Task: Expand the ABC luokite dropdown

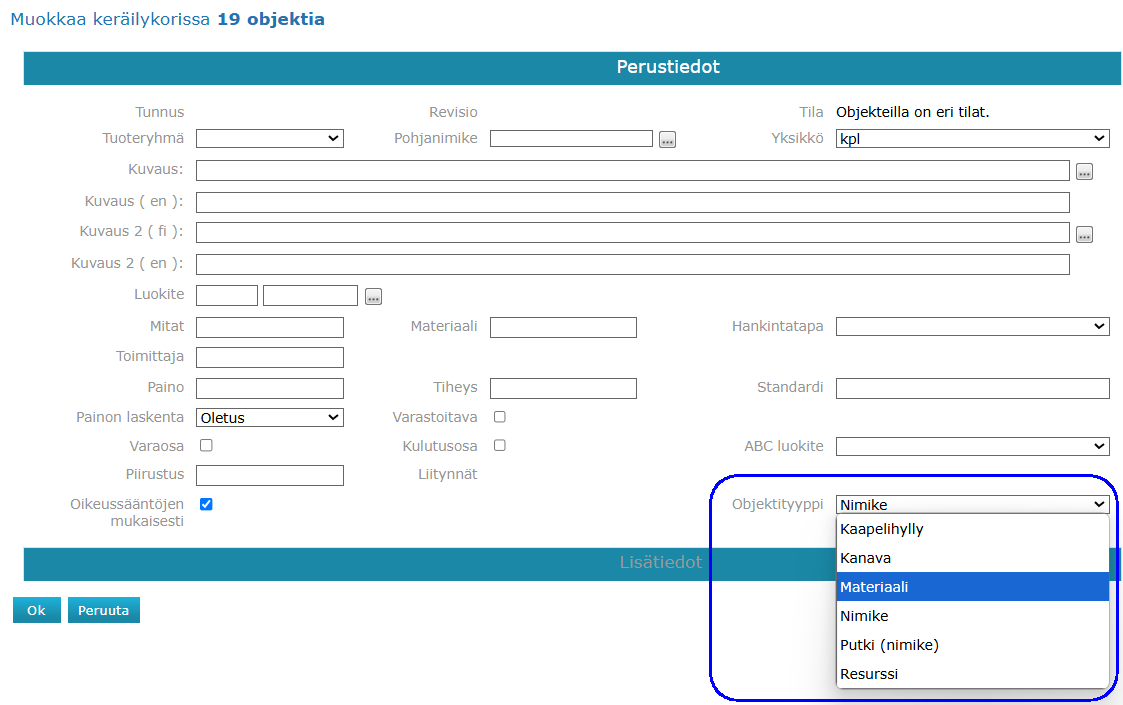Action: (972, 446)
